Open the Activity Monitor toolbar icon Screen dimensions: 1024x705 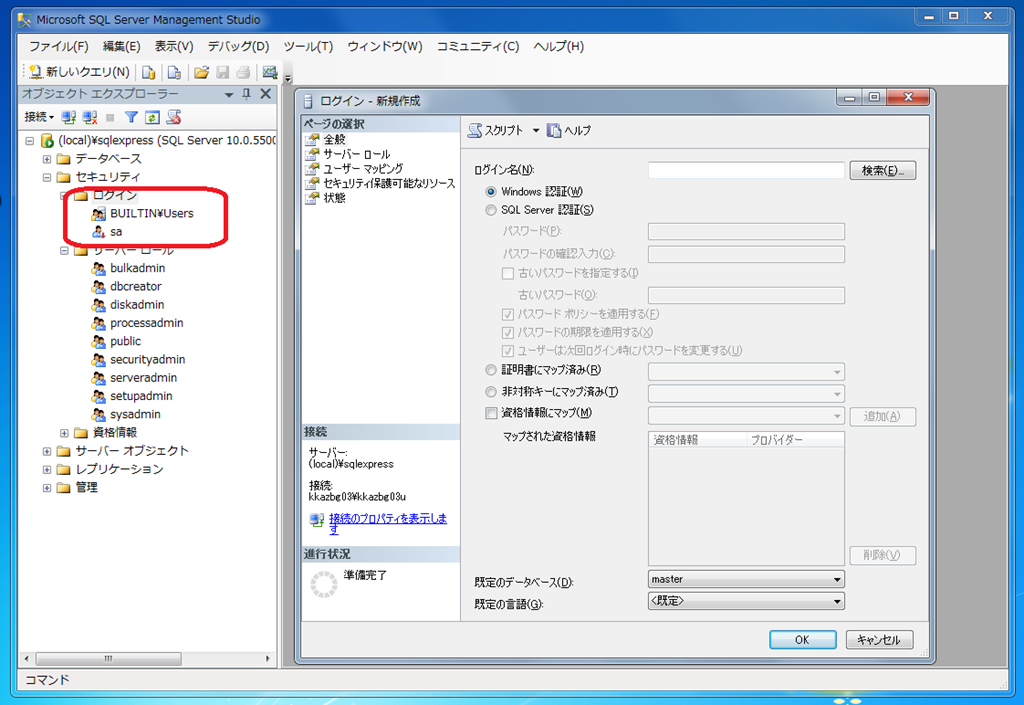tap(270, 72)
